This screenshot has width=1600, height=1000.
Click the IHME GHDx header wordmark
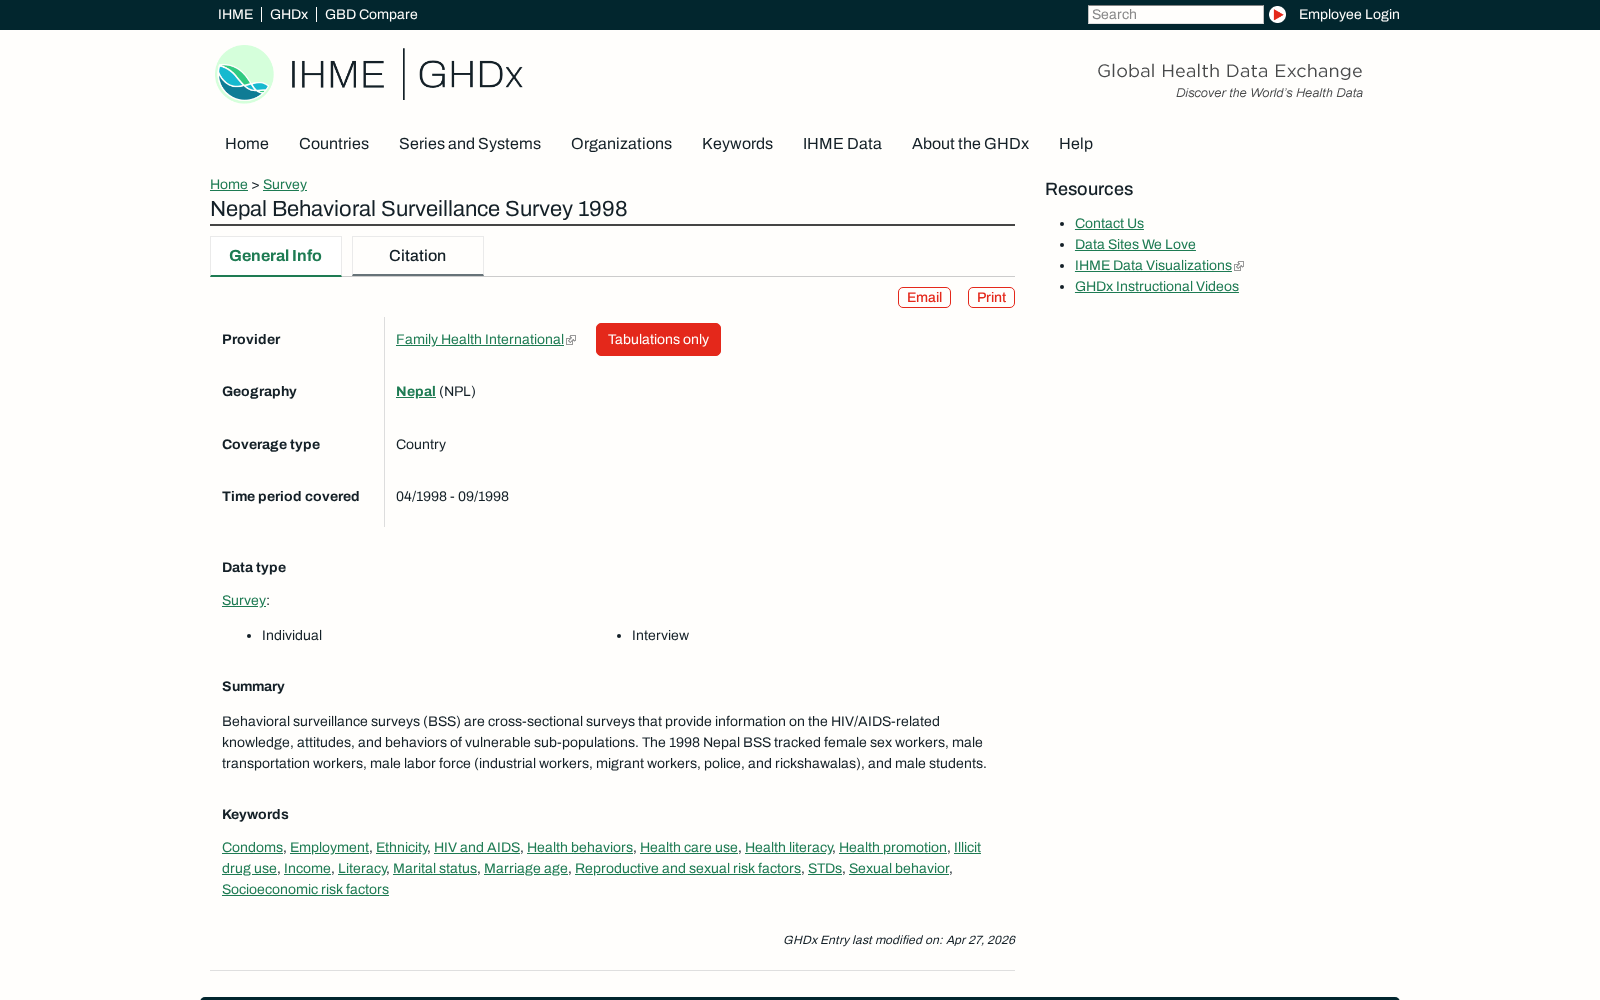pos(406,74)
